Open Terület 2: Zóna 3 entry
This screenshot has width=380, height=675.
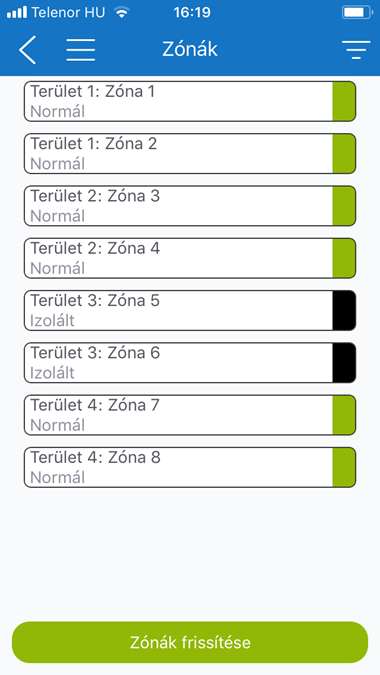point(190,206)
